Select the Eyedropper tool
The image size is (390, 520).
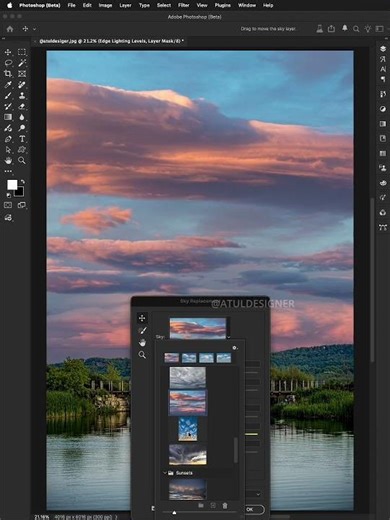(x=8, y=85)
